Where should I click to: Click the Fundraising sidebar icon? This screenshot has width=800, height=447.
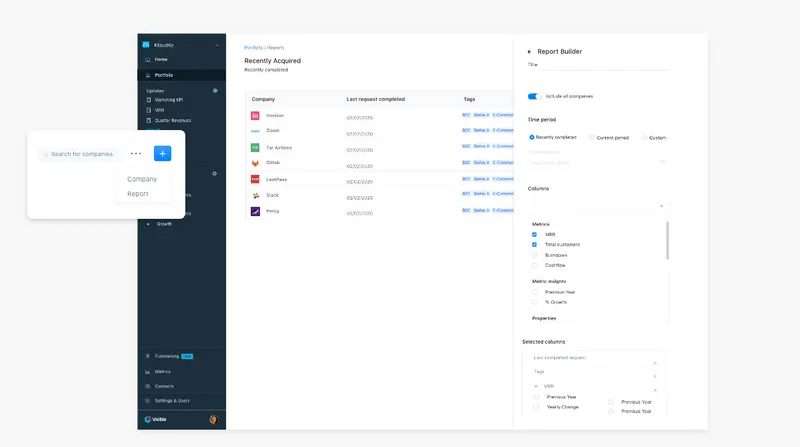[x=148, y=356]
